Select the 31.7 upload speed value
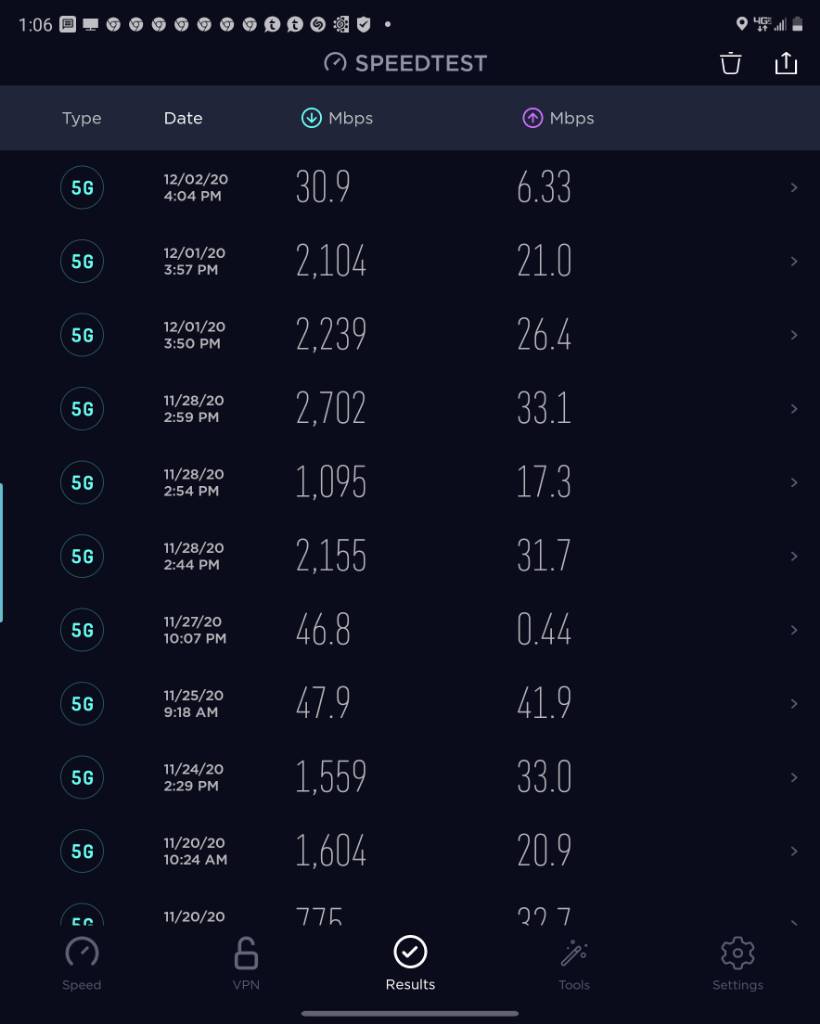 click(544, 556)
